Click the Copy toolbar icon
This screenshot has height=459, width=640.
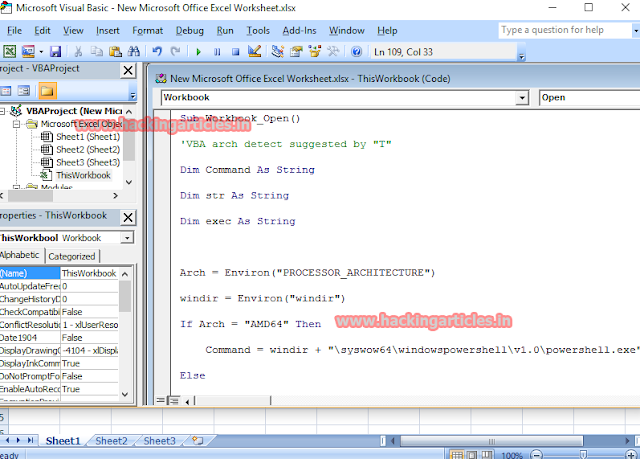(97, 51)
